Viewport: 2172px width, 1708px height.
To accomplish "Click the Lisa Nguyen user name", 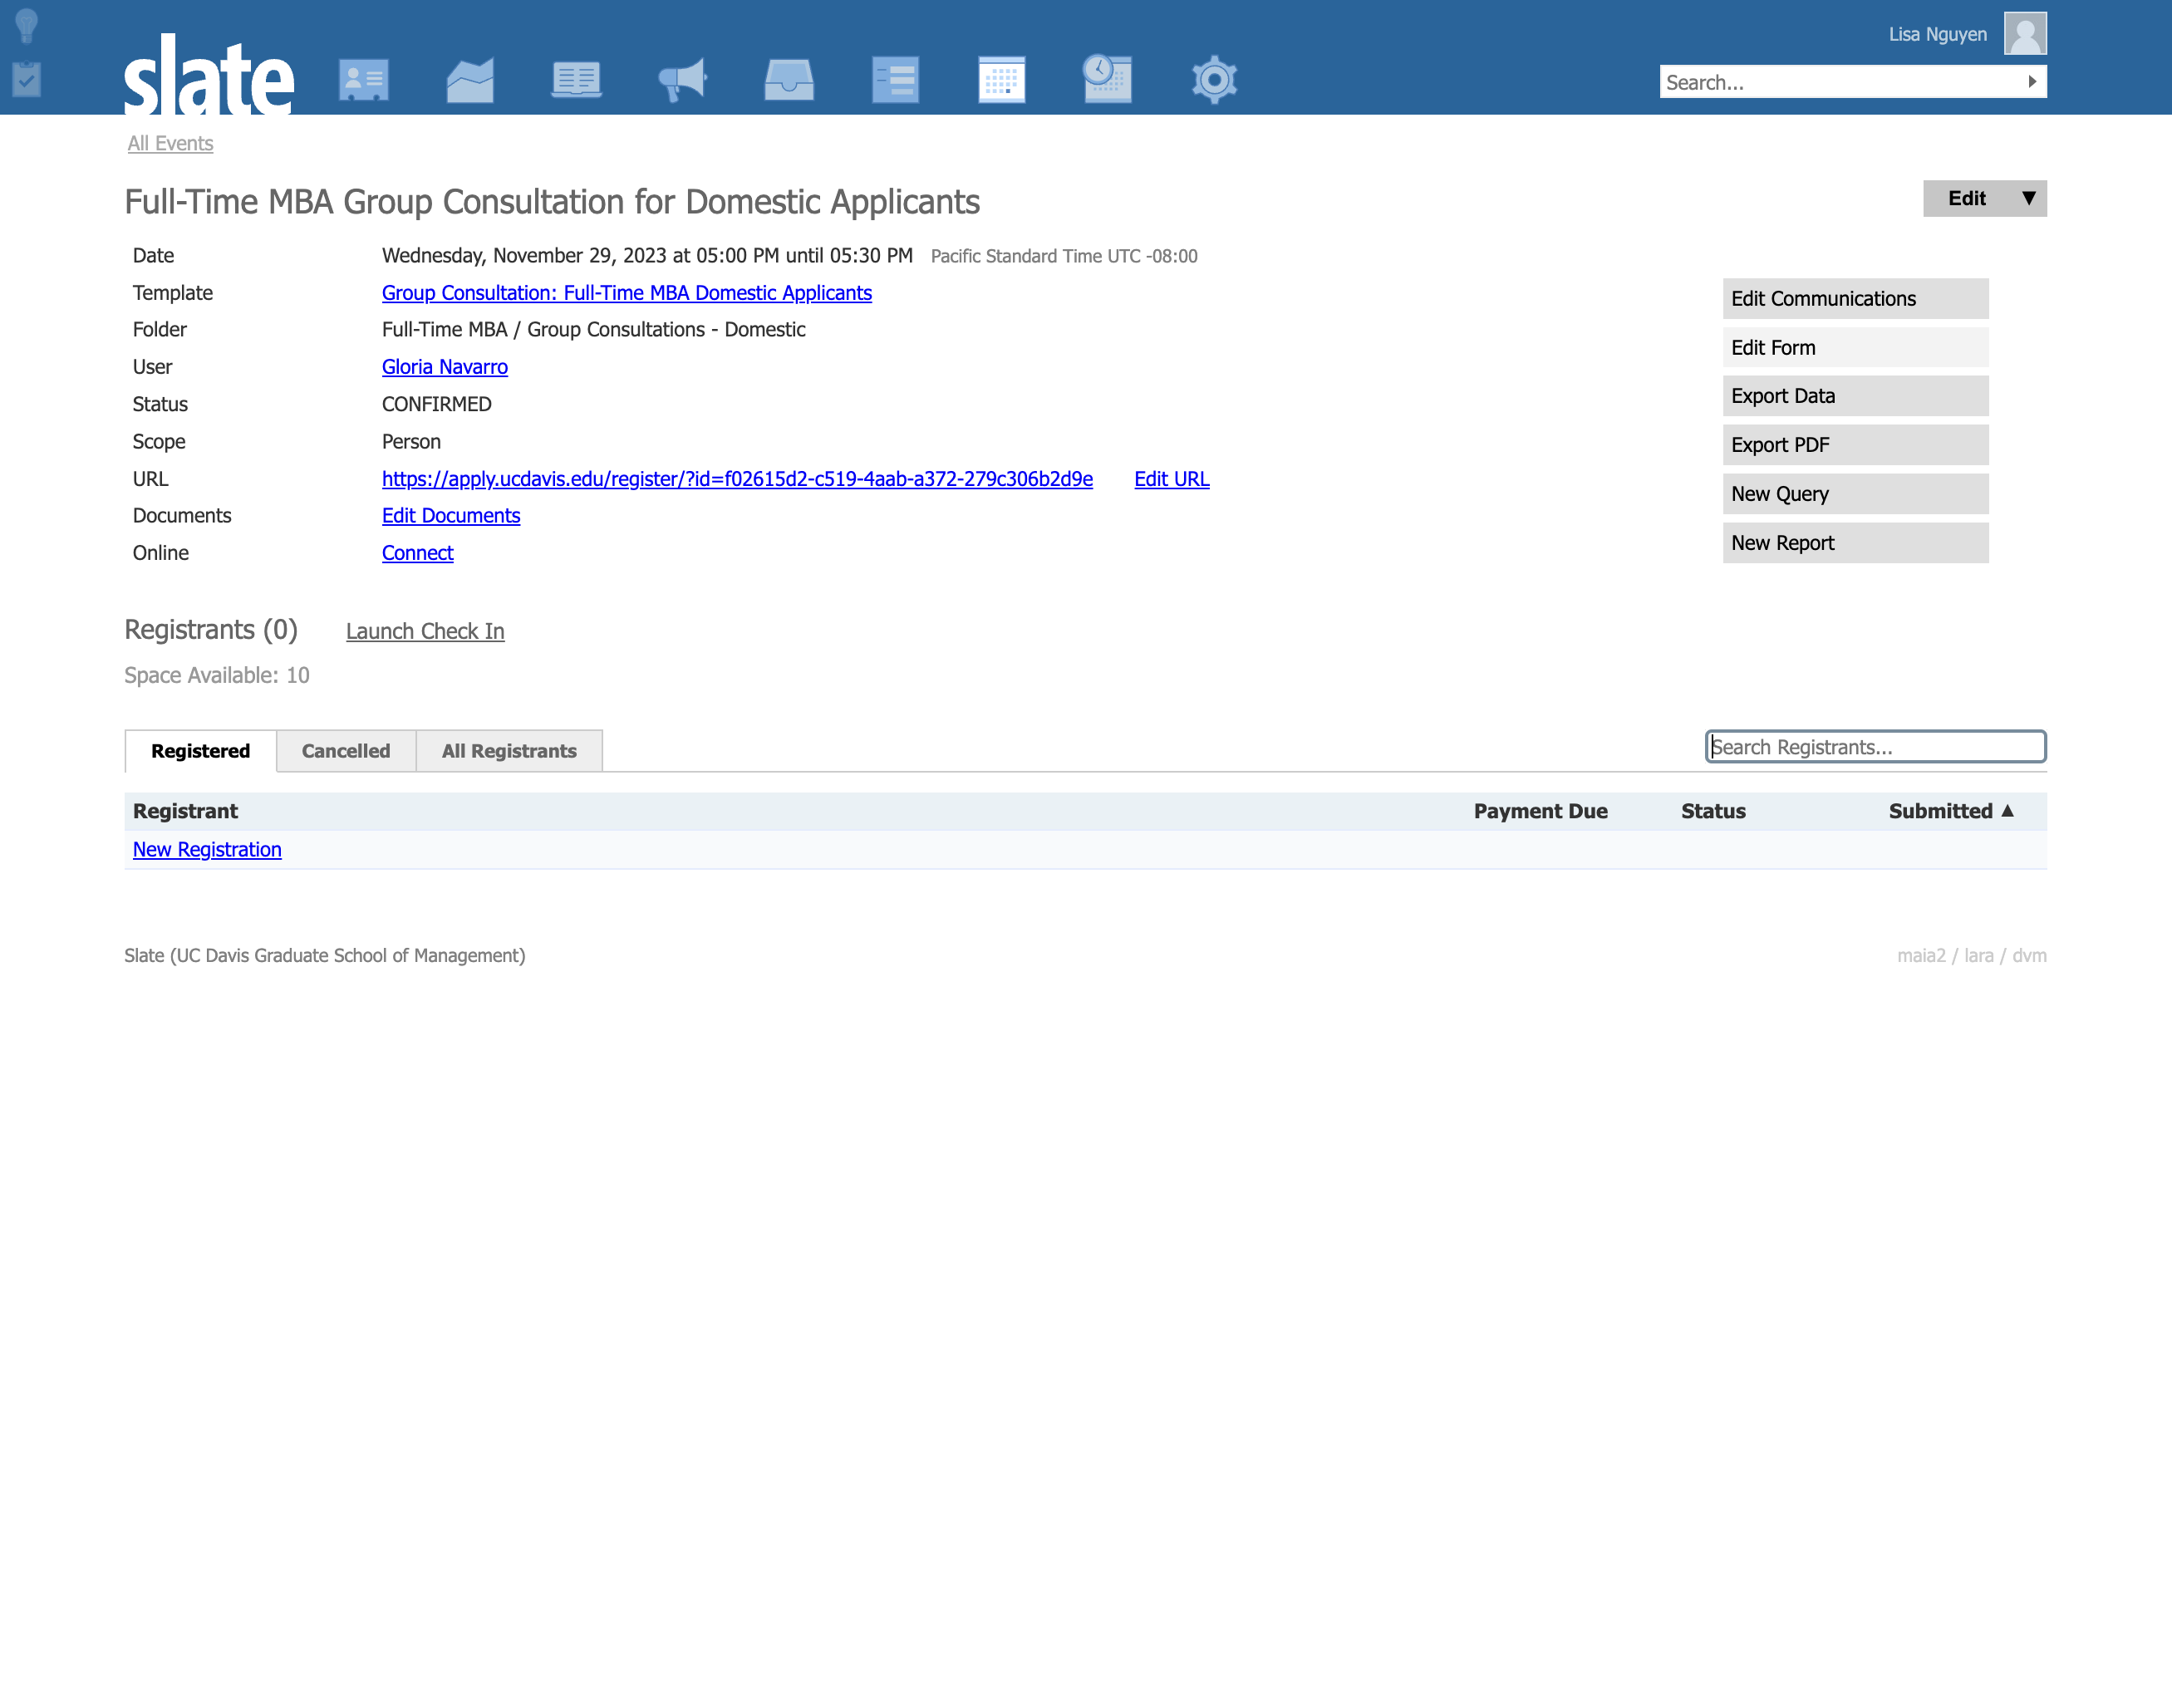I will pos(1937,34).
